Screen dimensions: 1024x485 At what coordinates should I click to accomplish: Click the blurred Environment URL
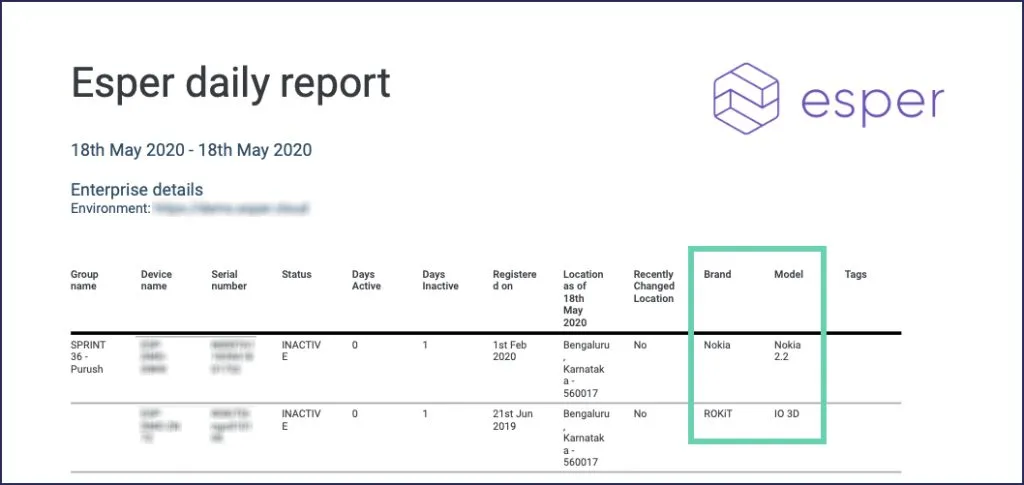[231, 209]
